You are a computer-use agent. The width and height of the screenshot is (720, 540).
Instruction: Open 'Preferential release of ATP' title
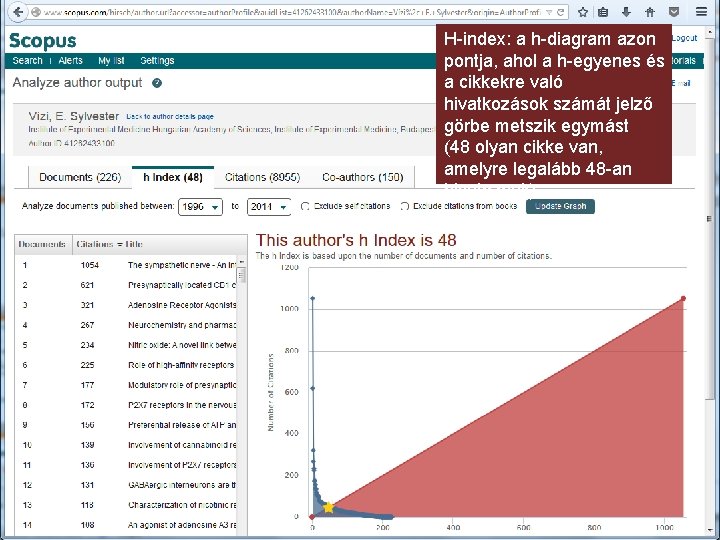[182, 425]
